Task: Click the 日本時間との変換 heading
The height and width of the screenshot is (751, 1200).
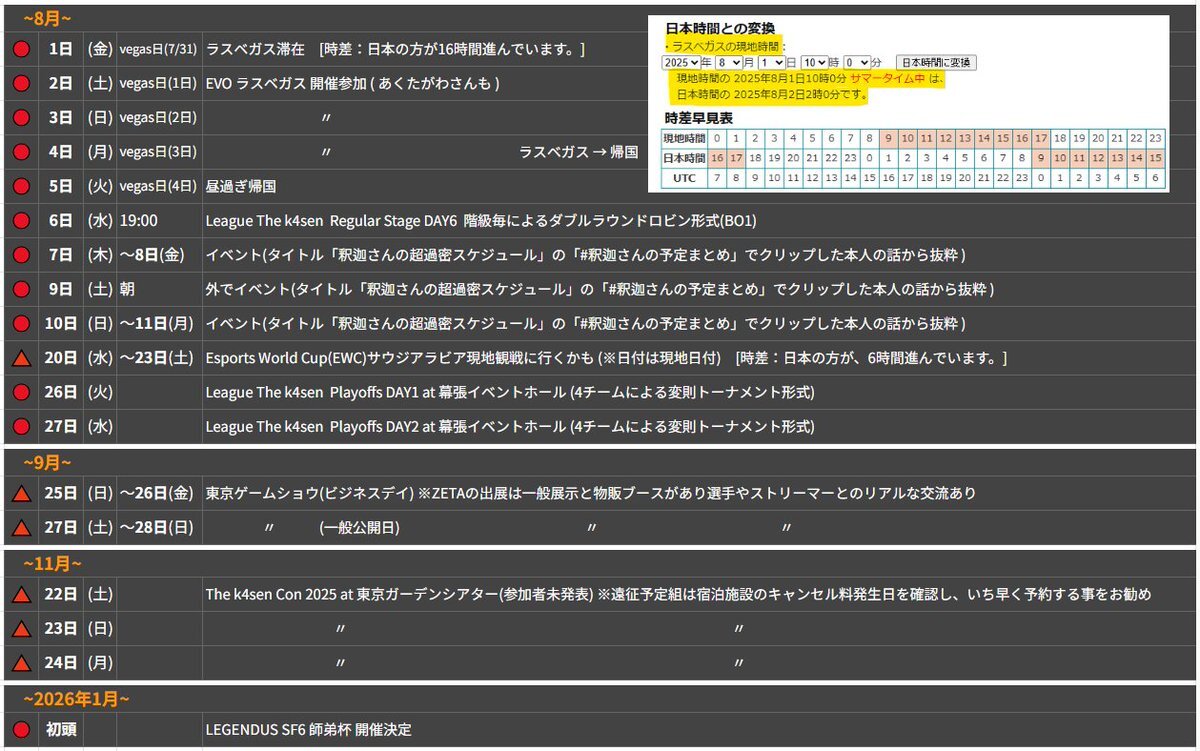Action: pos(720,29)
